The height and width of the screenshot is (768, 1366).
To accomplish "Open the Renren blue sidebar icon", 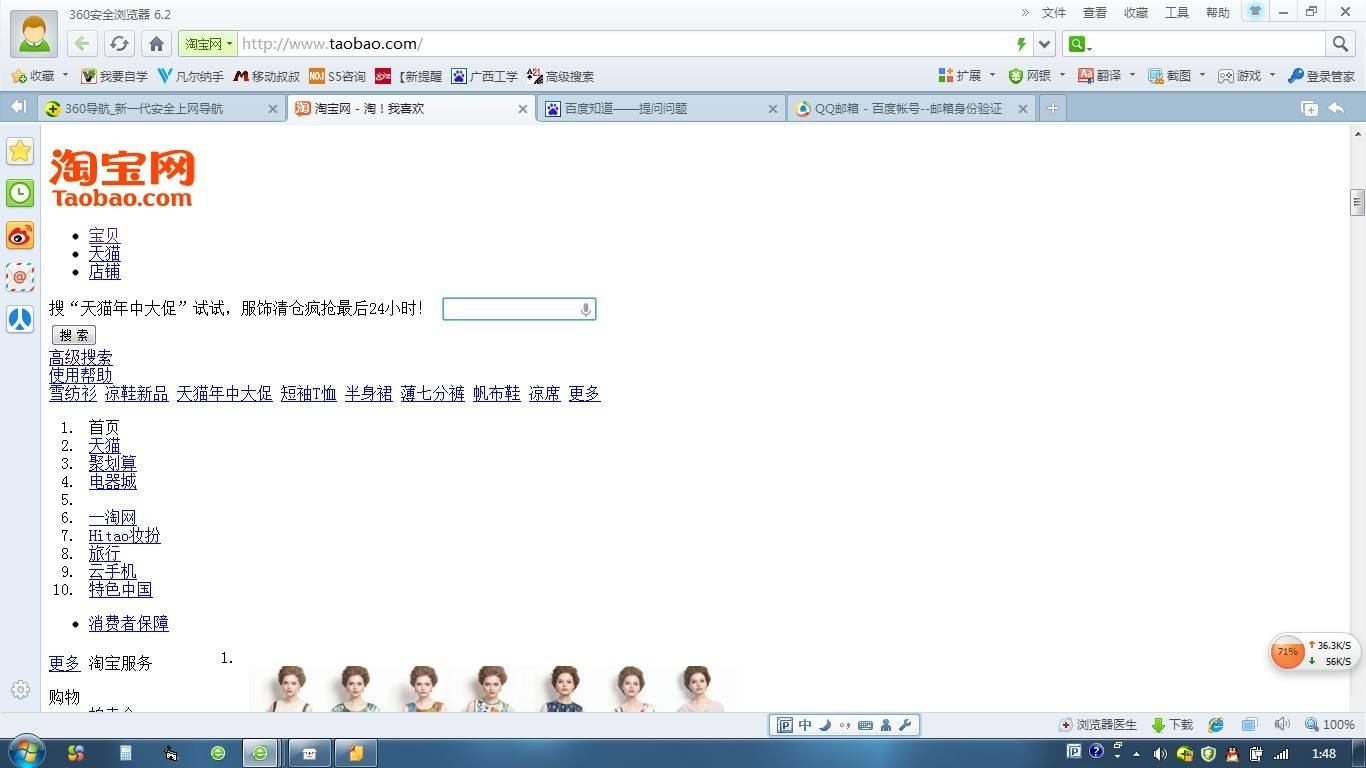I will (20, 319).
